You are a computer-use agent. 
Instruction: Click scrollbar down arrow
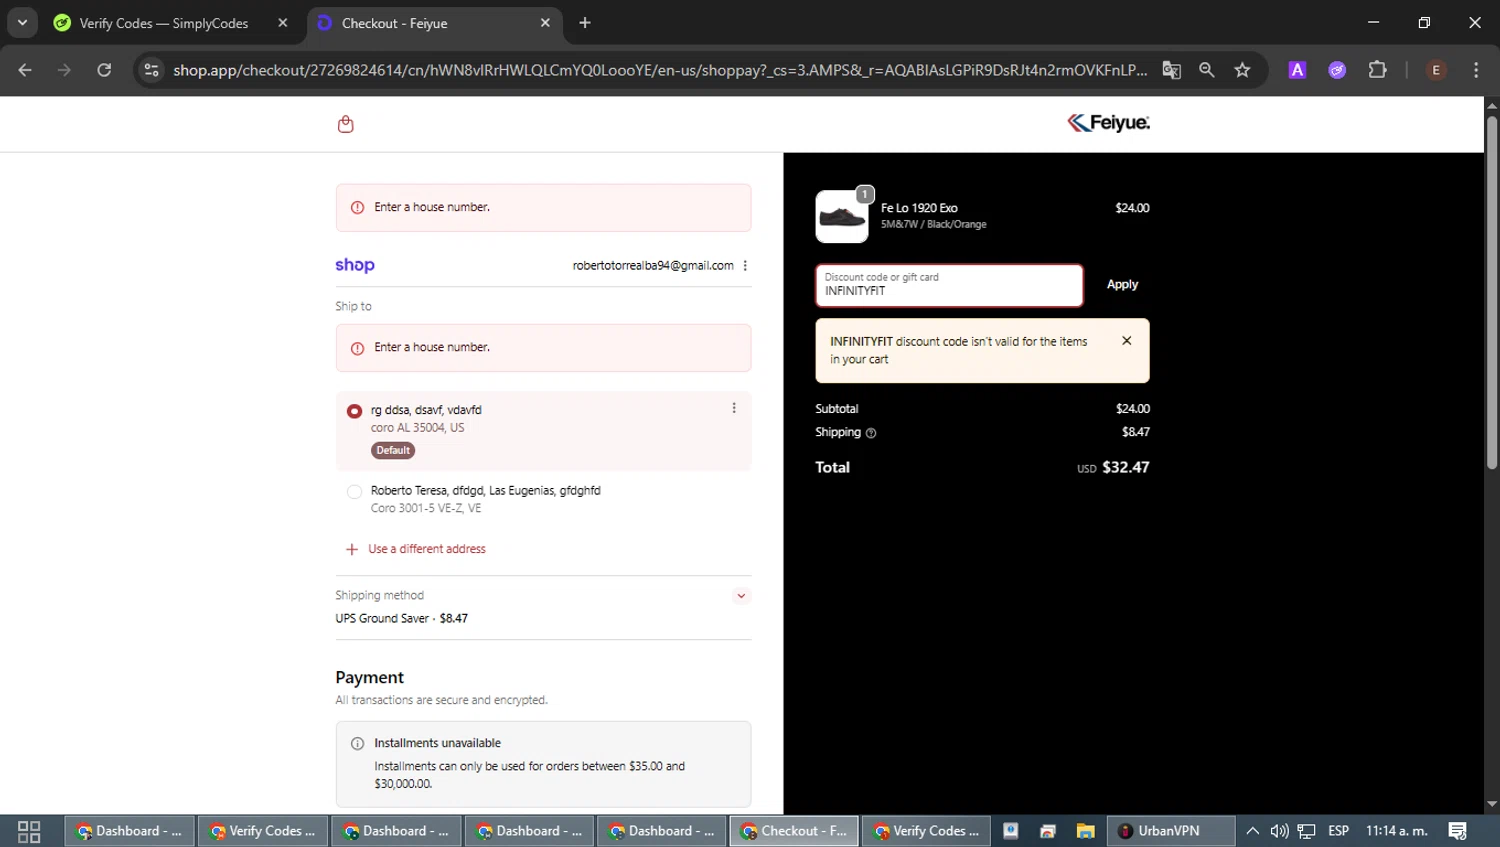[x=1491, y=804]
